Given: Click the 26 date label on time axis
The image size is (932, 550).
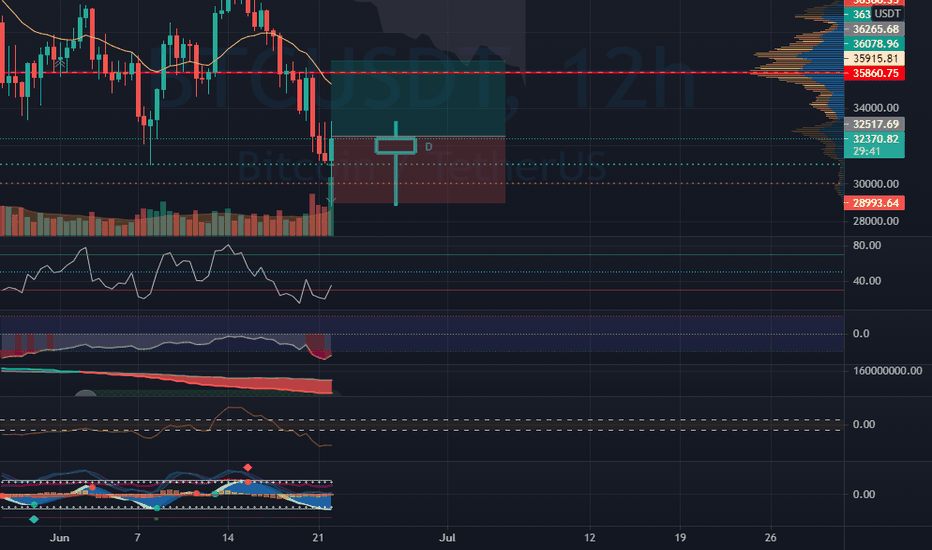Looking at the screenshot, I should point(770,538).
